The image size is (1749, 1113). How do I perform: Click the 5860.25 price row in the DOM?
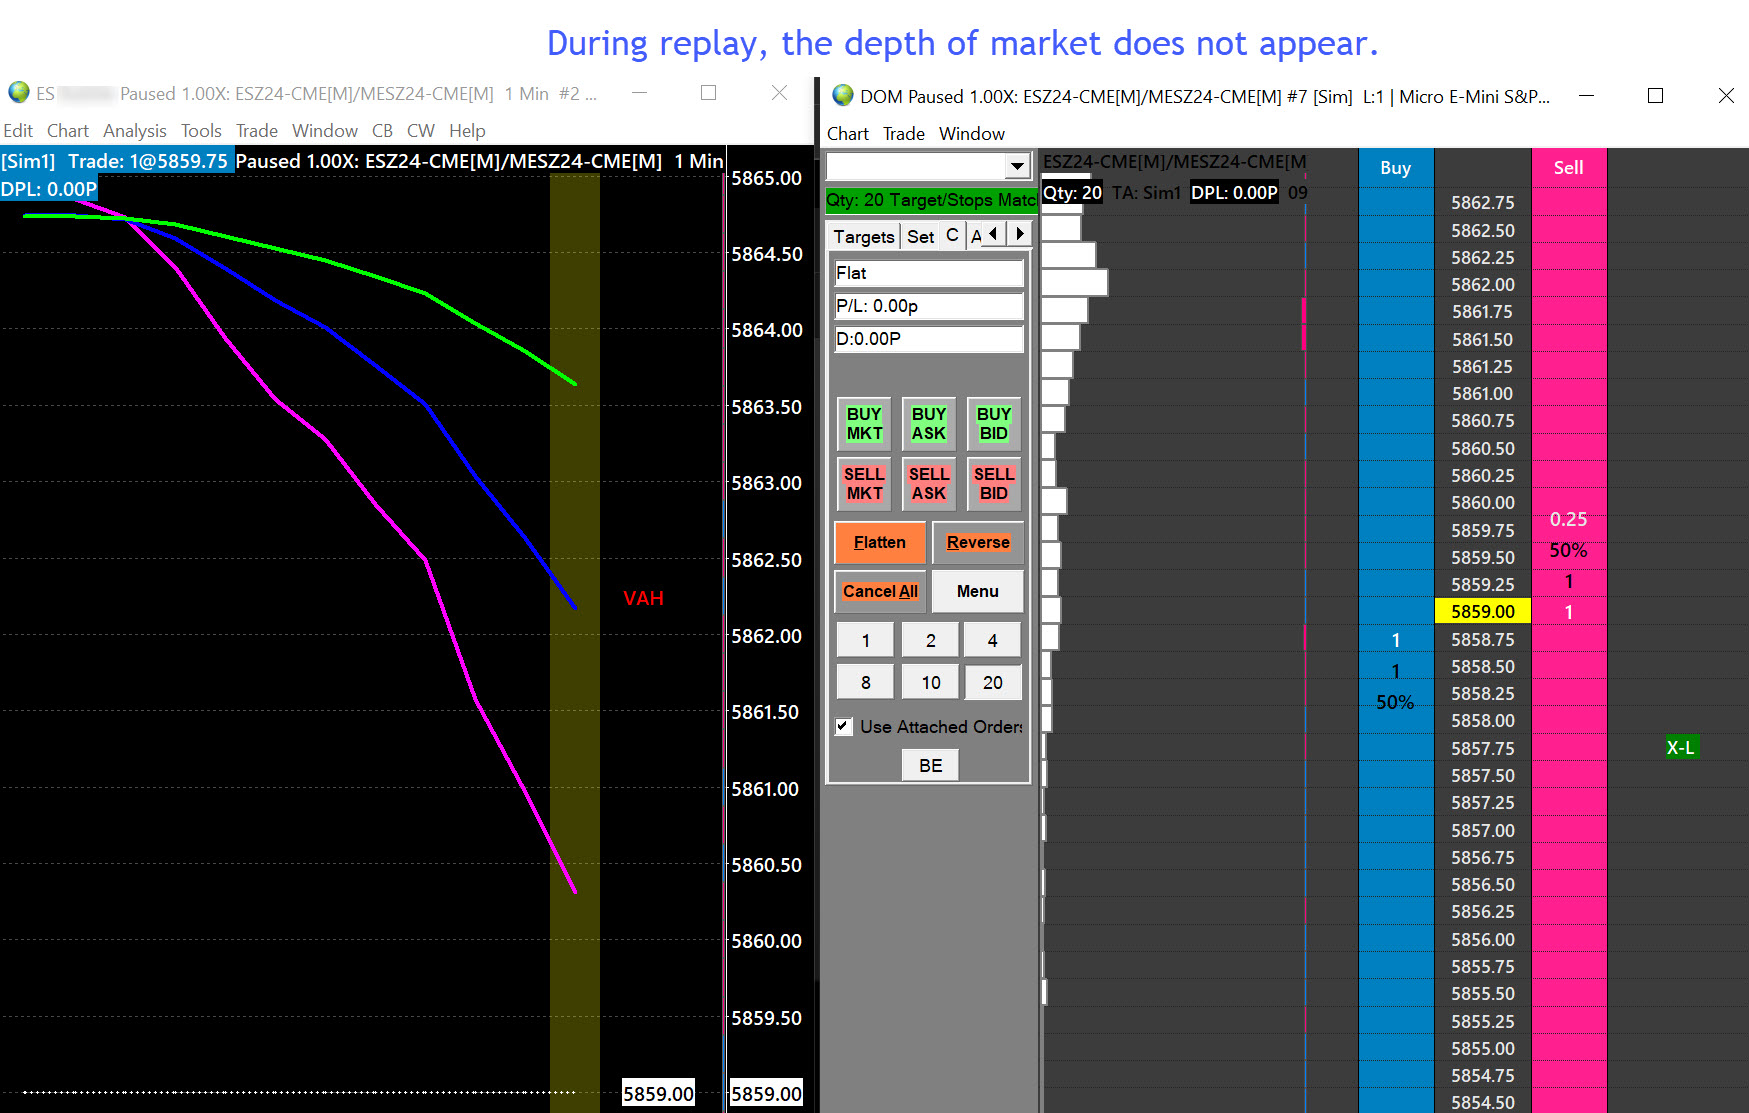1483,475
